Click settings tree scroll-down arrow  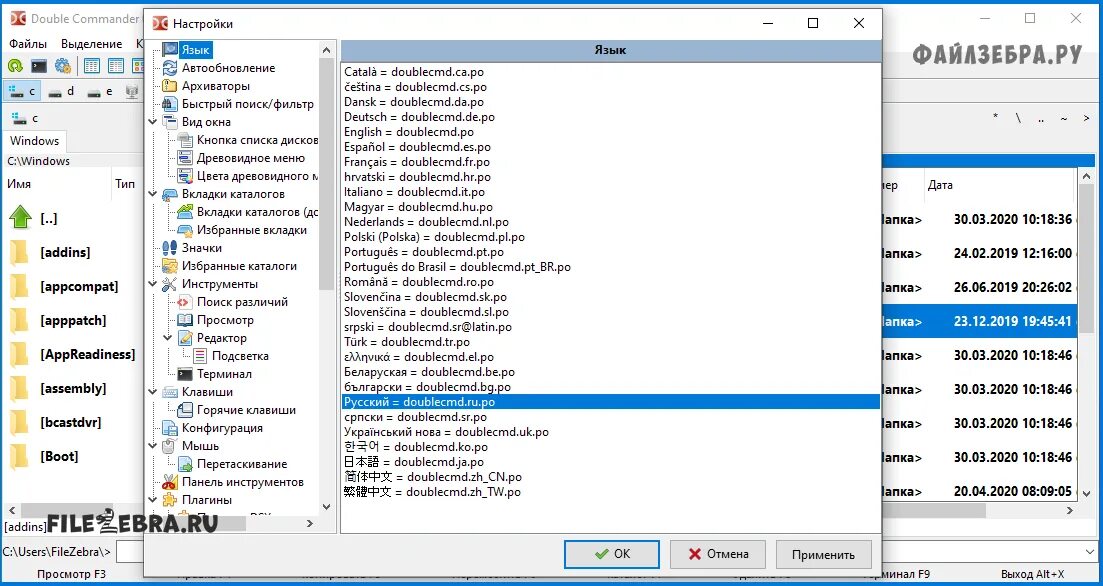[x=326, y=506]
